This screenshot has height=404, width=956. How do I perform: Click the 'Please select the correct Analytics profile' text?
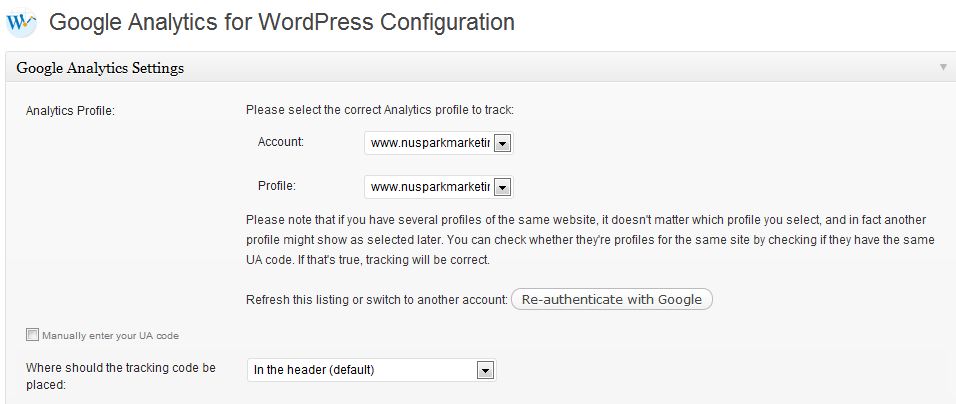pos(380,110)
